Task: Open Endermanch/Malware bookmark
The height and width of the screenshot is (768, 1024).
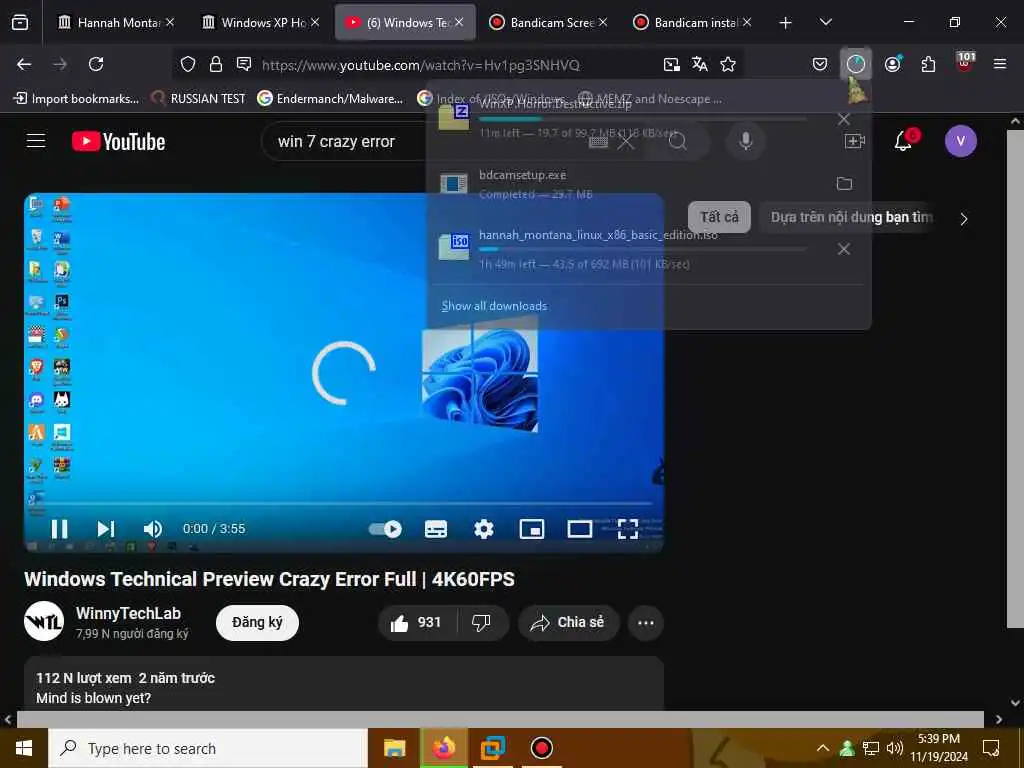Action: 330,99
